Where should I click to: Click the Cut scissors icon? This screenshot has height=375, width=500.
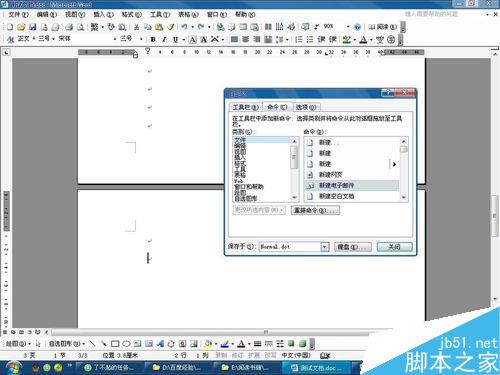coord(136,27)
